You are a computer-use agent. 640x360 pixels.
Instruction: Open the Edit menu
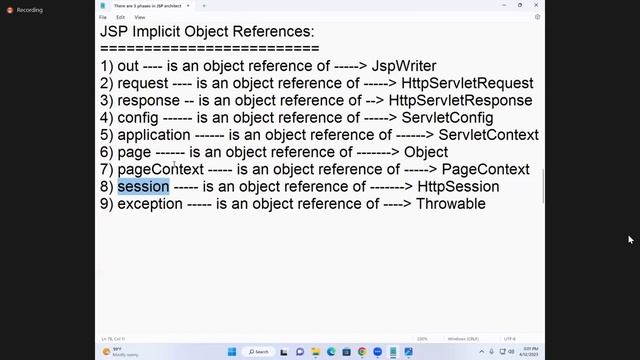pos(120,17)
